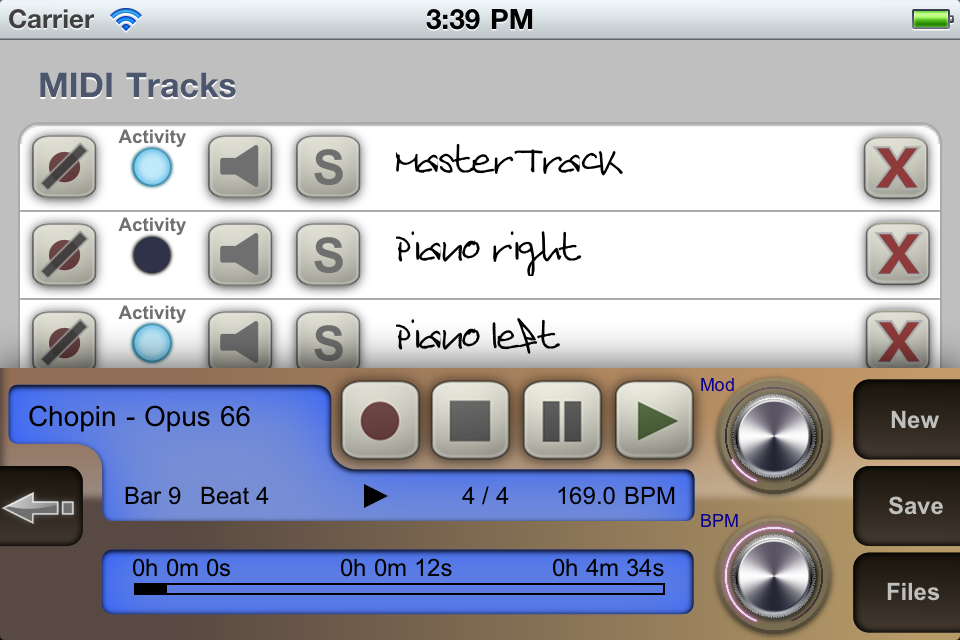
Task: Start recording with the red record button
Action: pos(380,420)
